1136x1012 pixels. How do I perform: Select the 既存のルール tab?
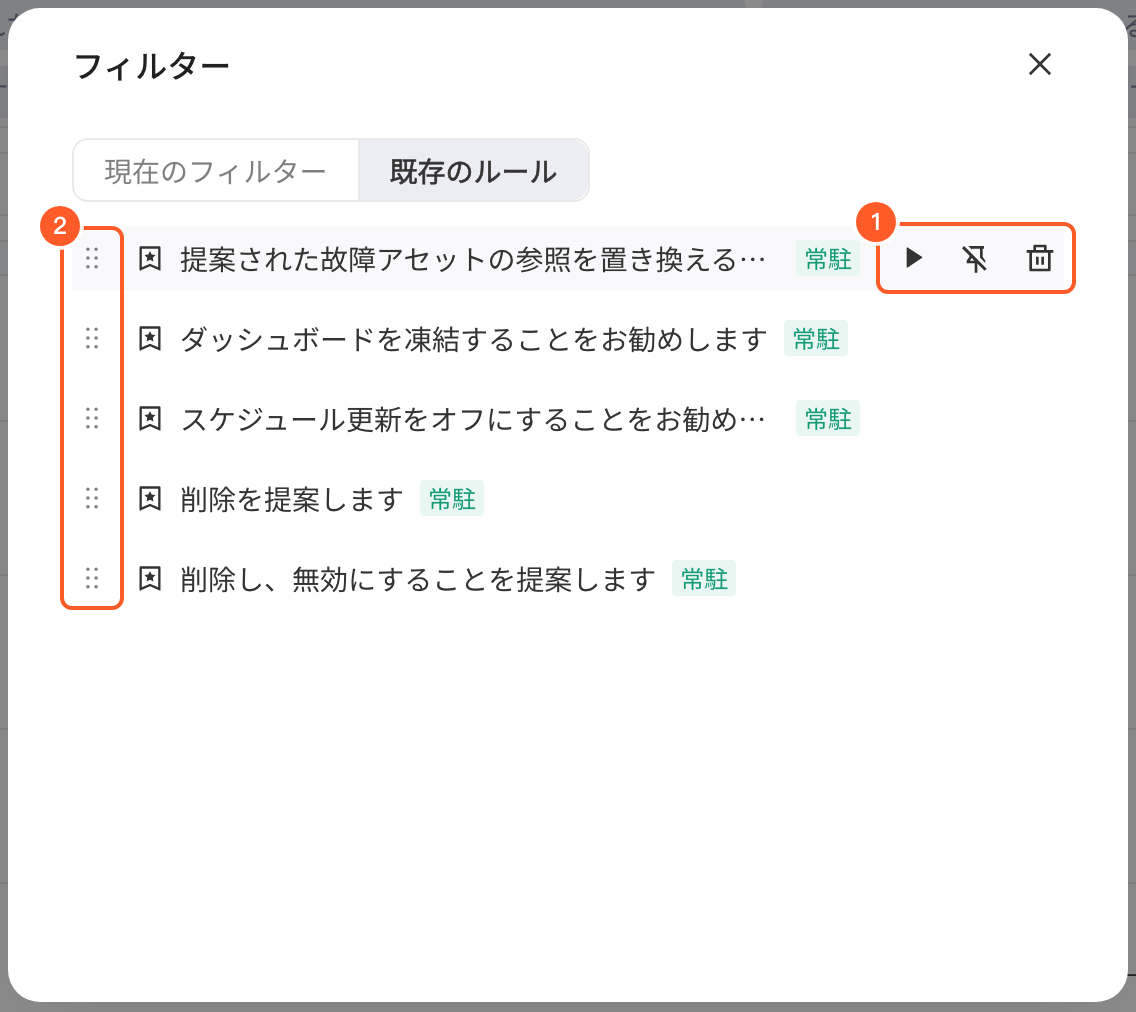[473, 171]
